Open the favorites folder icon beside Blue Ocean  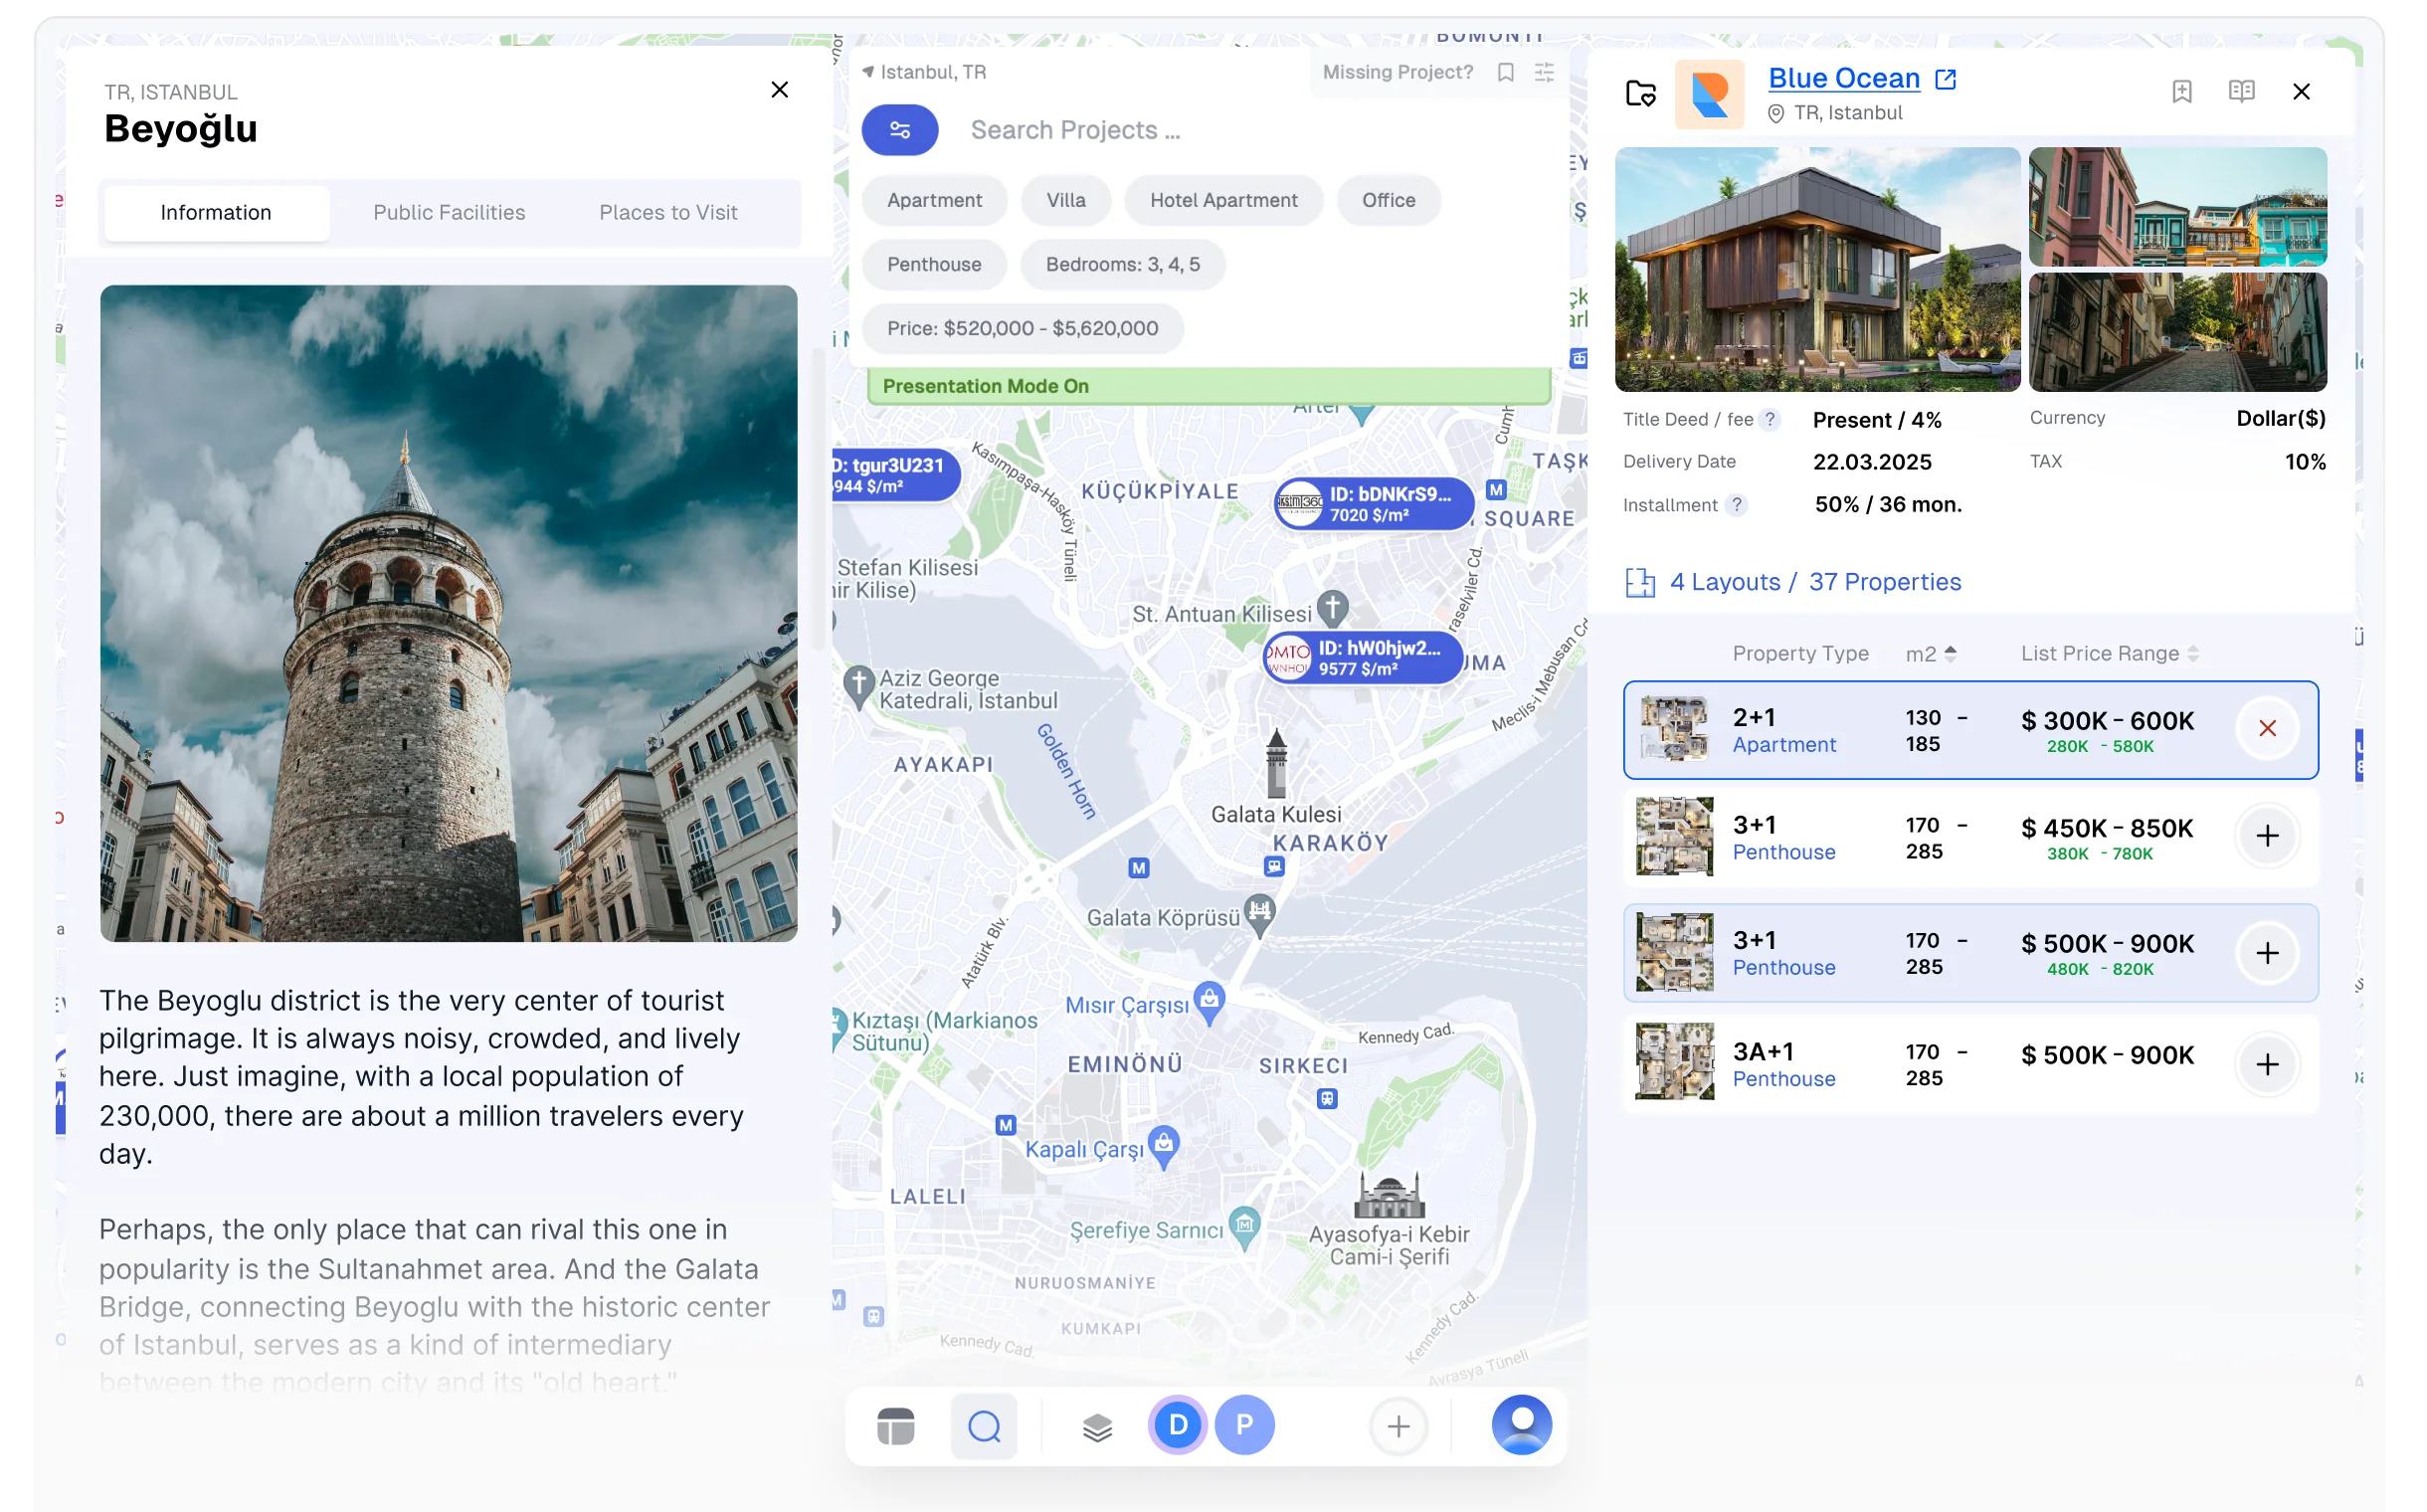(x=1640, y=92)
